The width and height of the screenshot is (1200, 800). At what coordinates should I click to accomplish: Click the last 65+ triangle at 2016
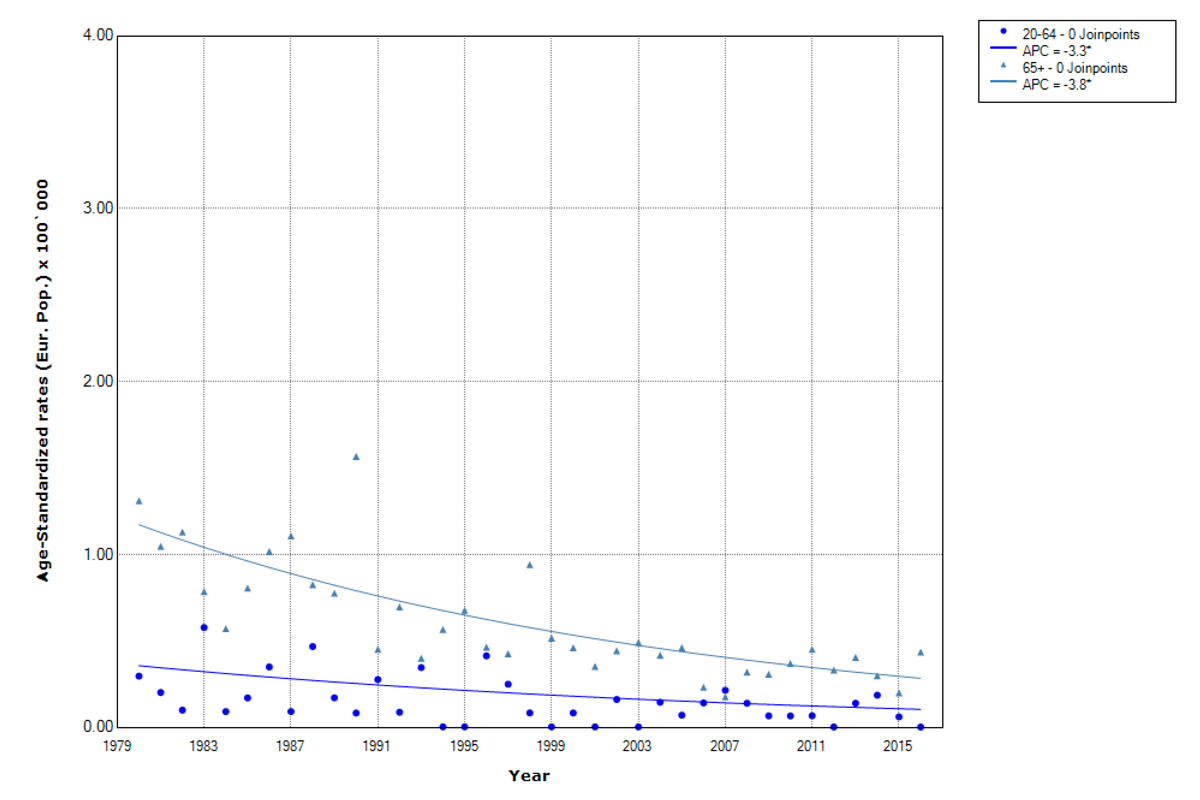tap(920, 652)
